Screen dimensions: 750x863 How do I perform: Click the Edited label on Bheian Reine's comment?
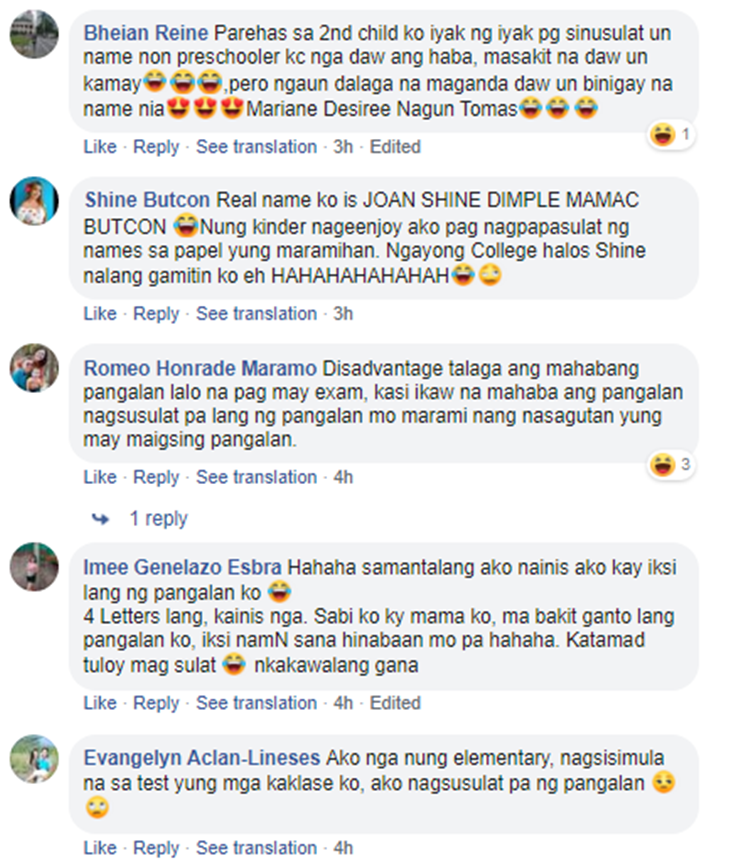395,147
